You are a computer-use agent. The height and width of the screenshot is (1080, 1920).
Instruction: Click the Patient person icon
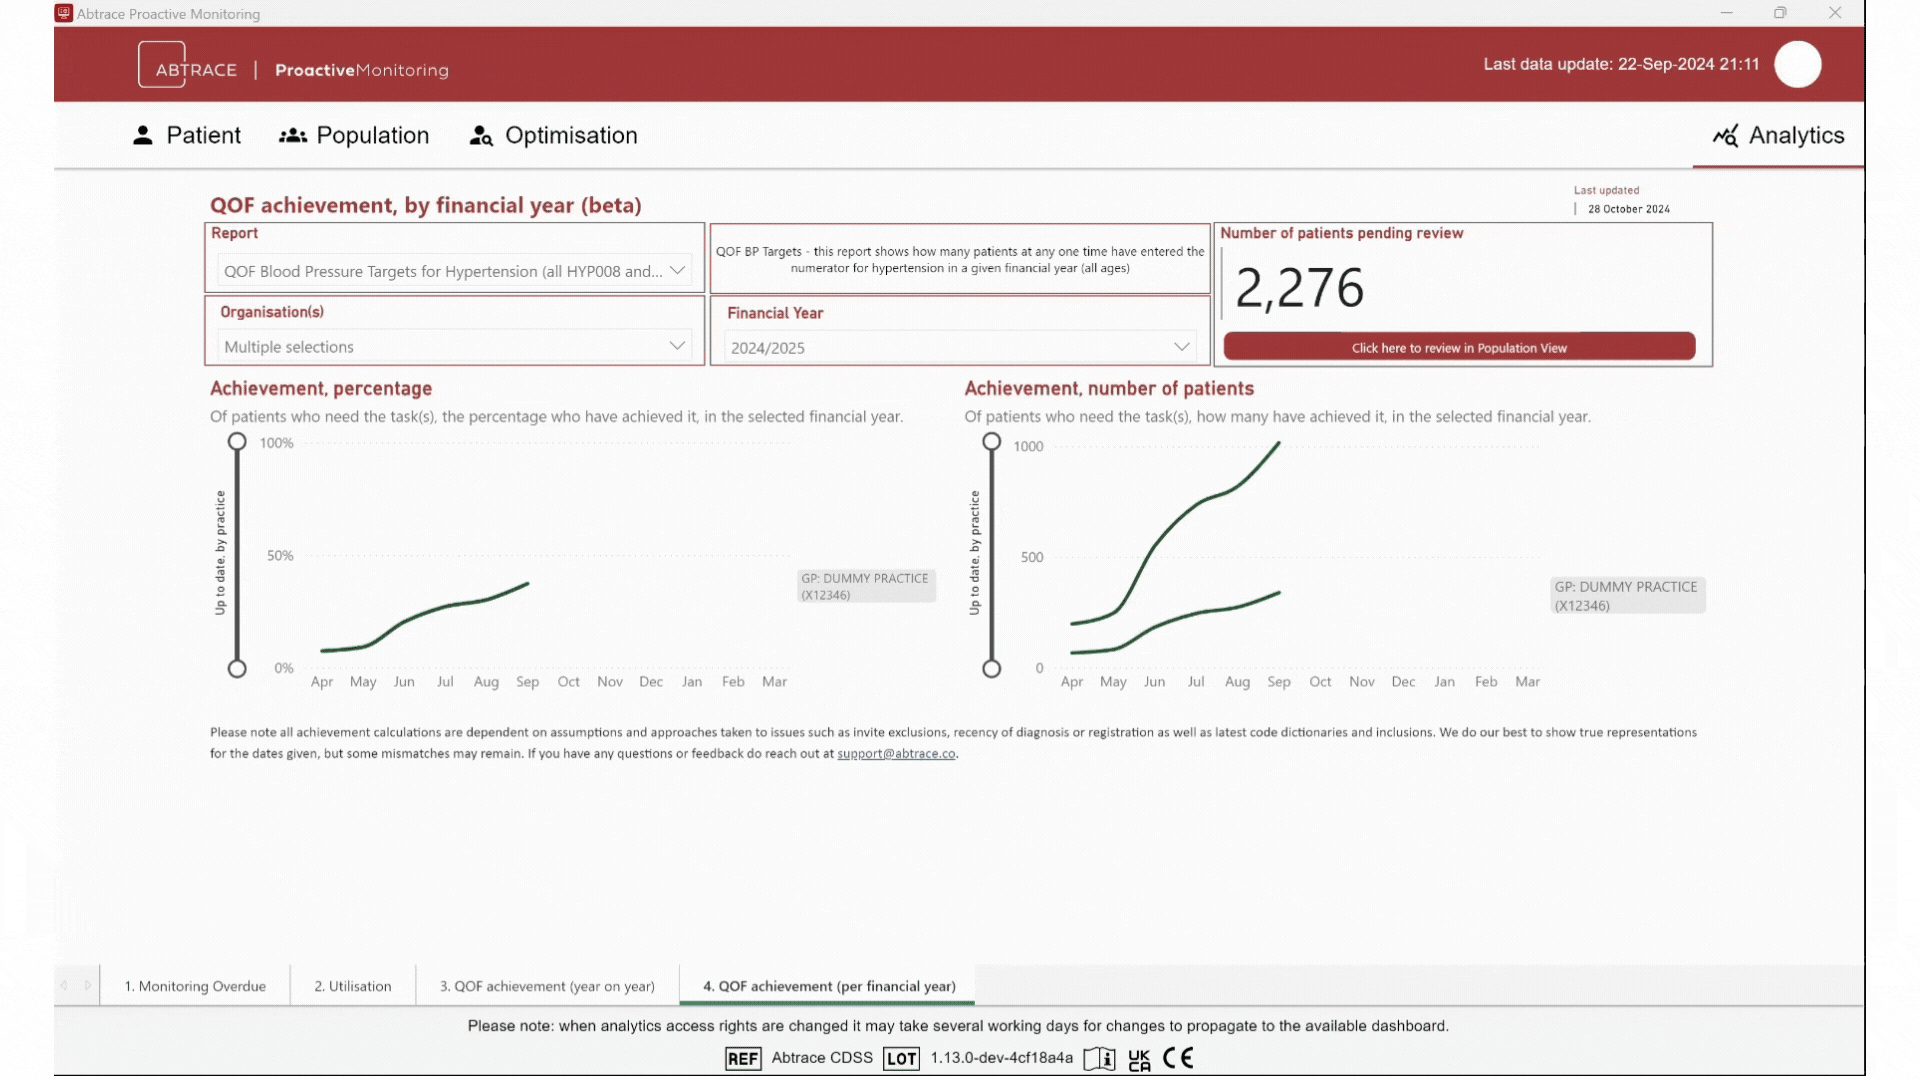pyautogui.click(x=143, y=136)
